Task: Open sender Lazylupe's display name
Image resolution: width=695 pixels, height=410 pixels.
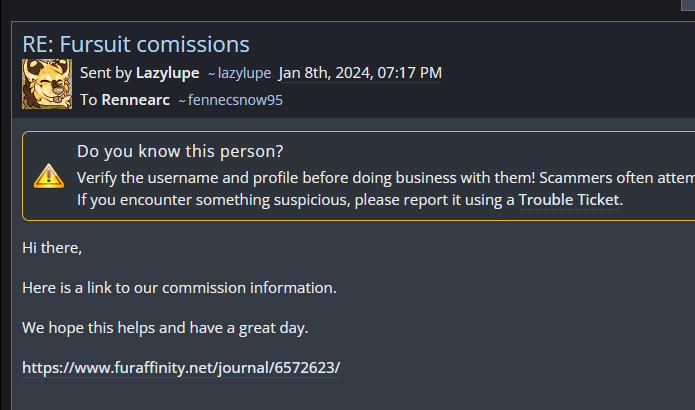Action: (x=167, y=73)
